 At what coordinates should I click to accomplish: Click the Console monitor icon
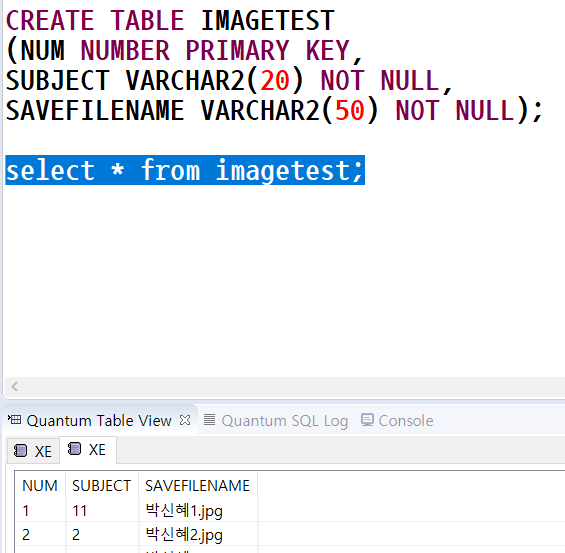(x=367, y=420)
